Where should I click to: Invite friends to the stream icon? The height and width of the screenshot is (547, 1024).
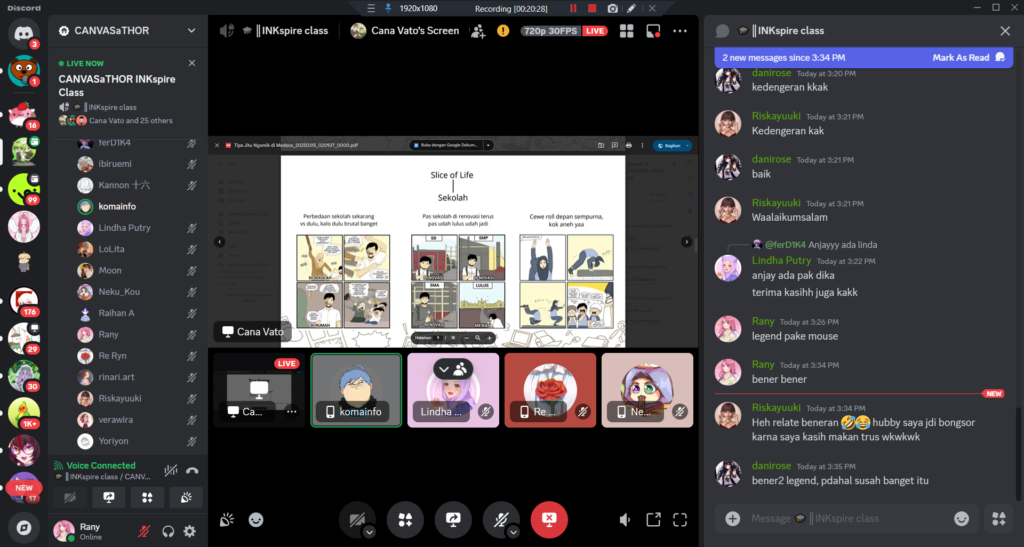tap(478, 31)
